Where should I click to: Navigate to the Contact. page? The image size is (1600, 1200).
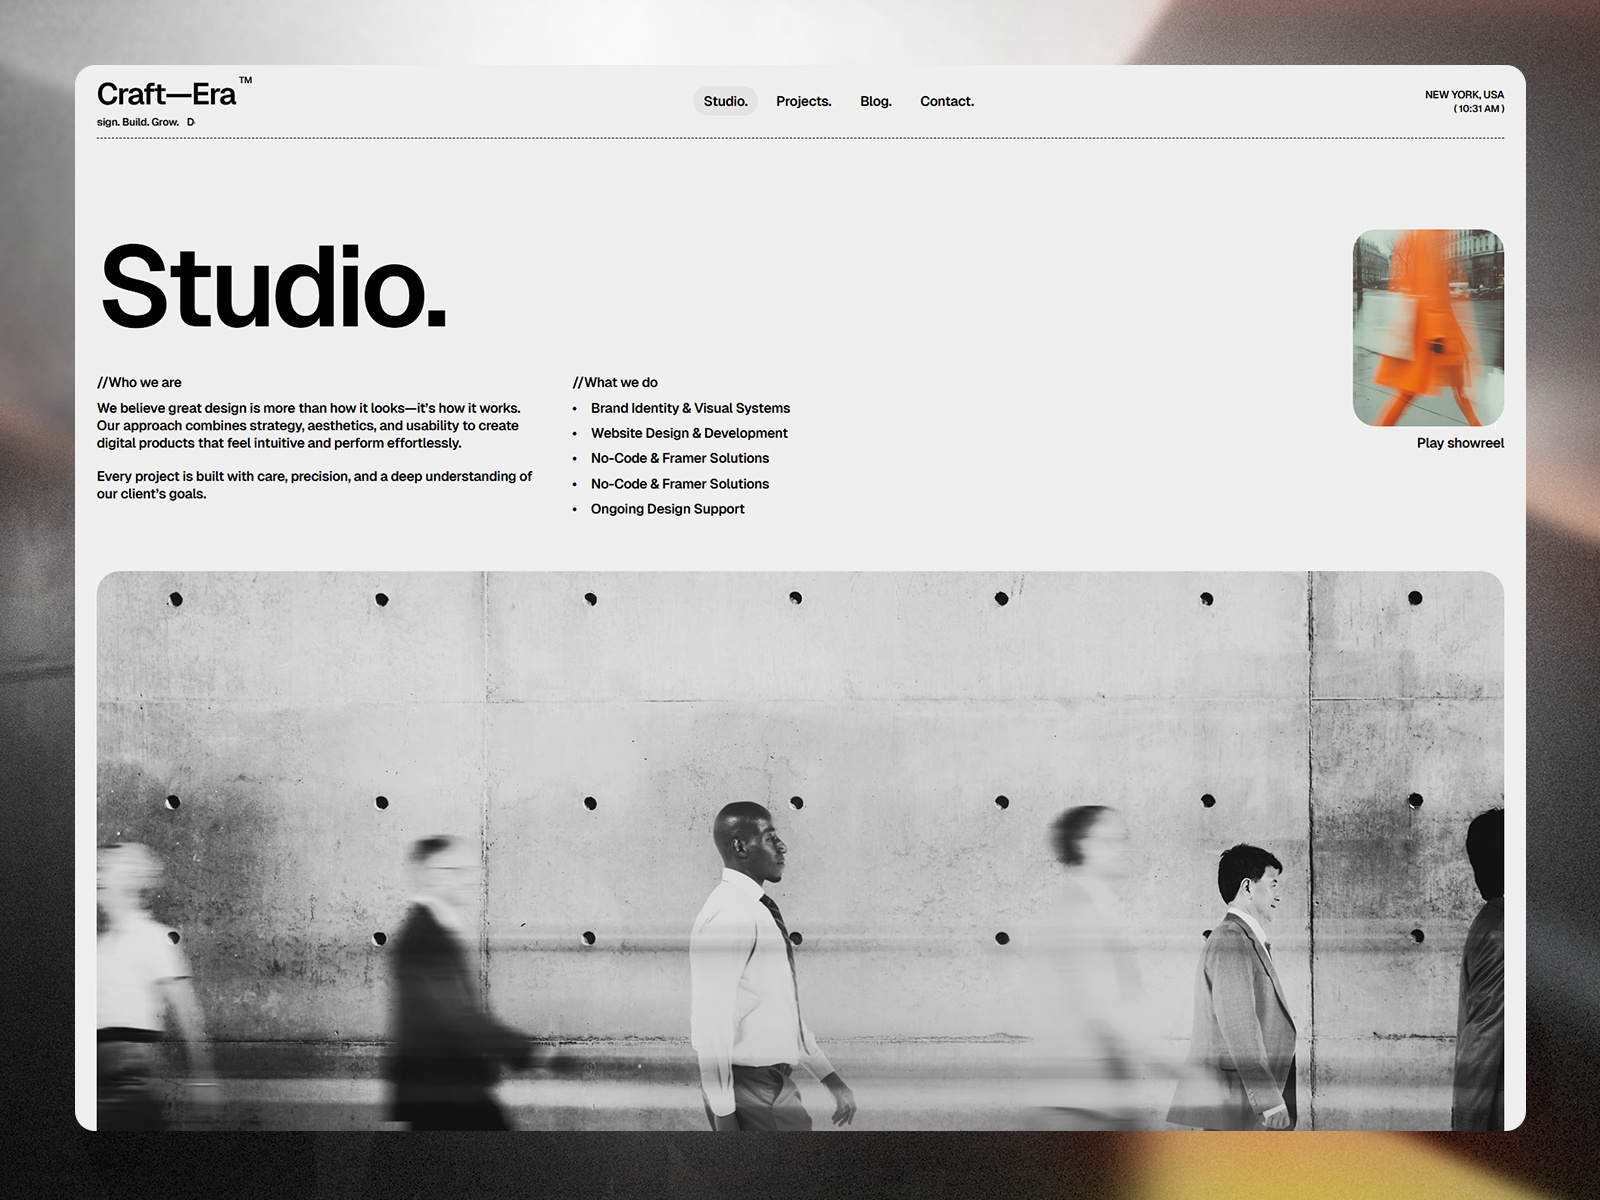pyautogui.click(x=946, y=101)
